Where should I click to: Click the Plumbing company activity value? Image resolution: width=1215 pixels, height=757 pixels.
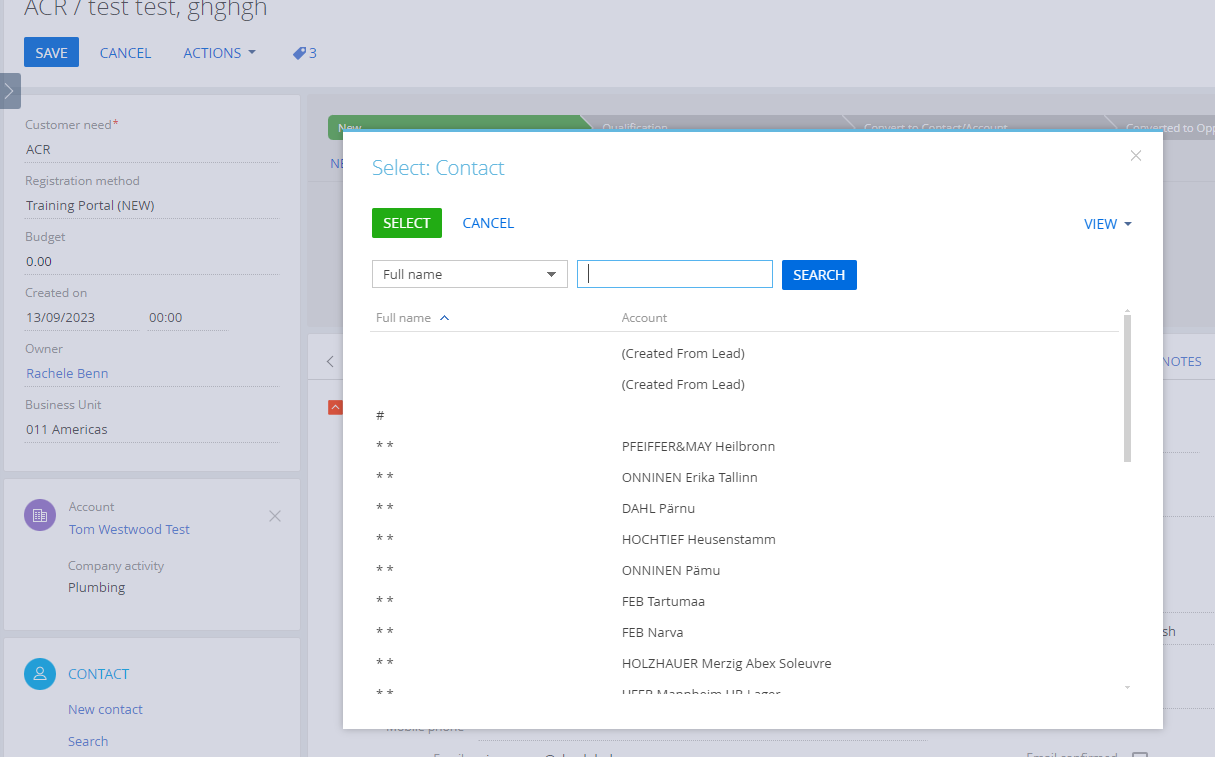[x=97, y=587]
